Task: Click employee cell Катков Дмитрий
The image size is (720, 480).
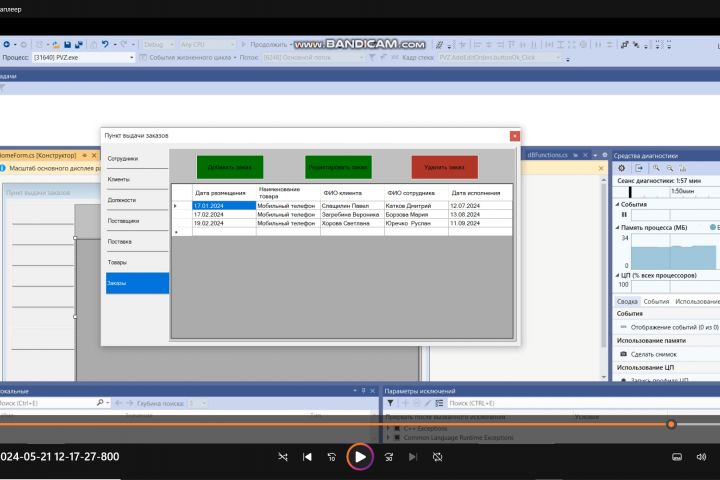Action: click(x=416, y=206)
